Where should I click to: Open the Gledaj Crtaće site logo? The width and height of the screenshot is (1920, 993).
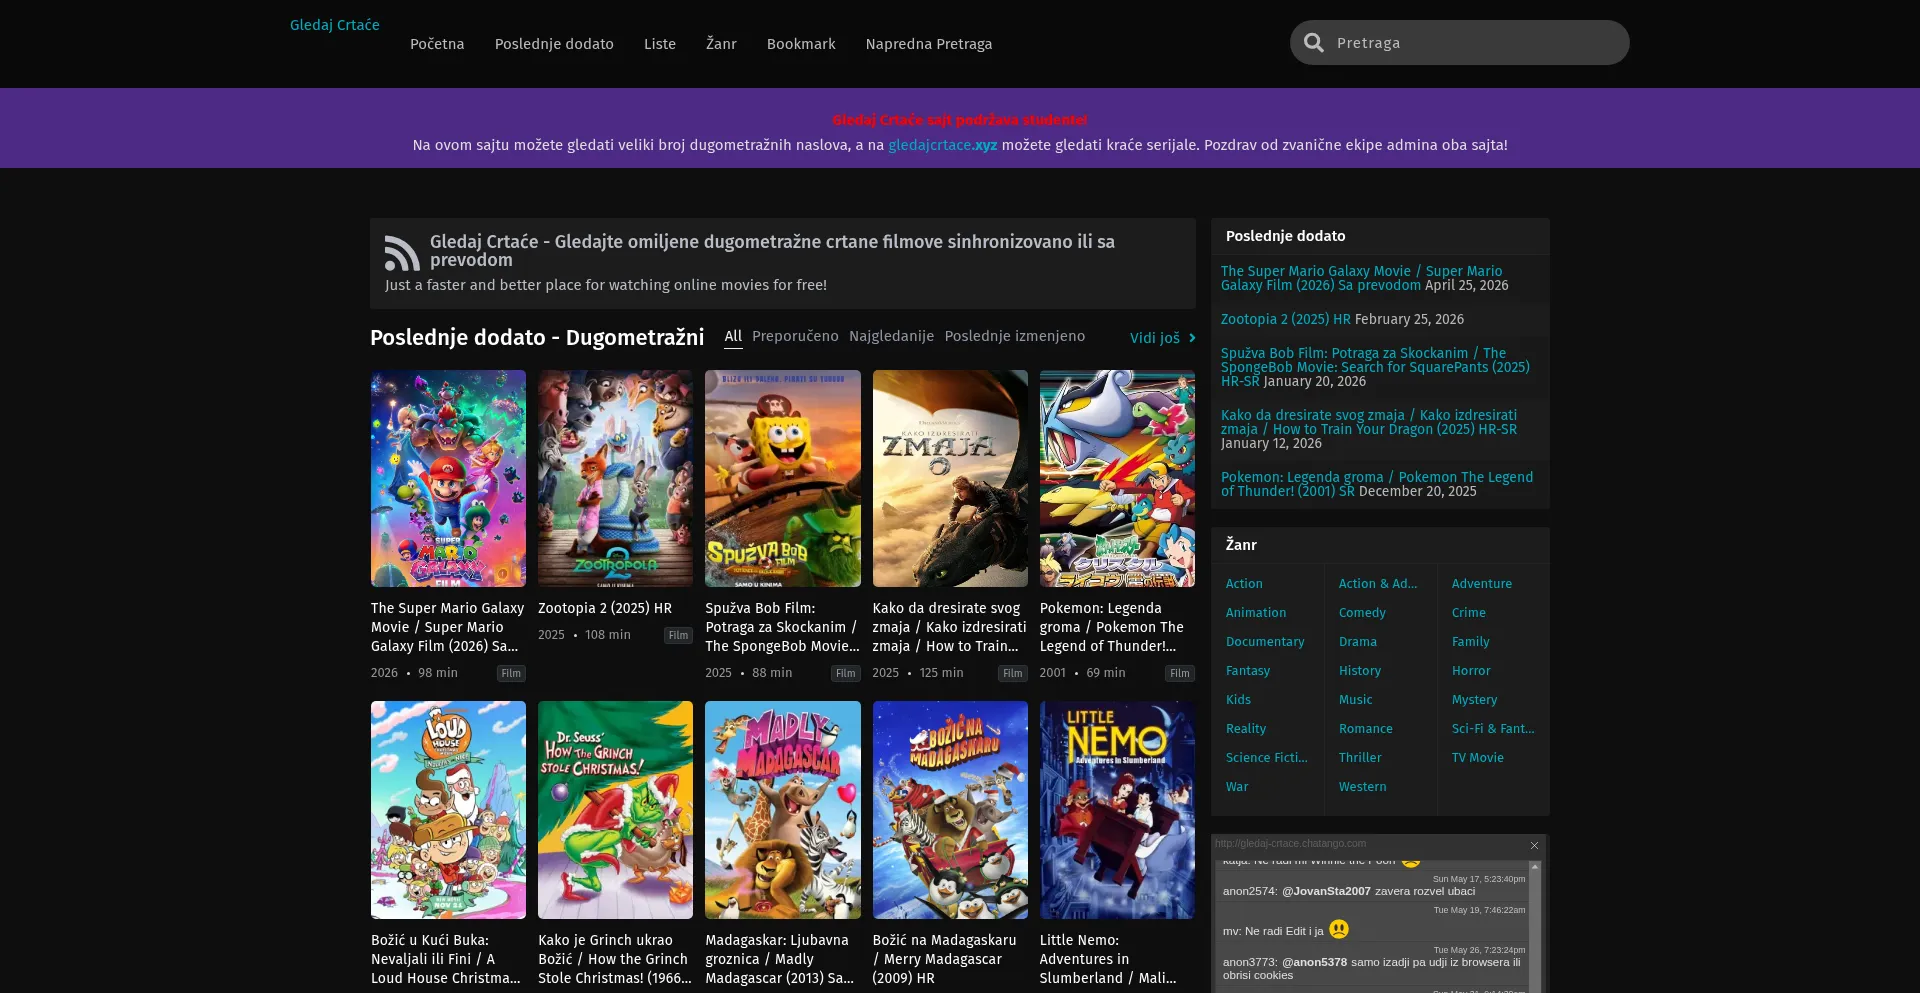[335, 25]
